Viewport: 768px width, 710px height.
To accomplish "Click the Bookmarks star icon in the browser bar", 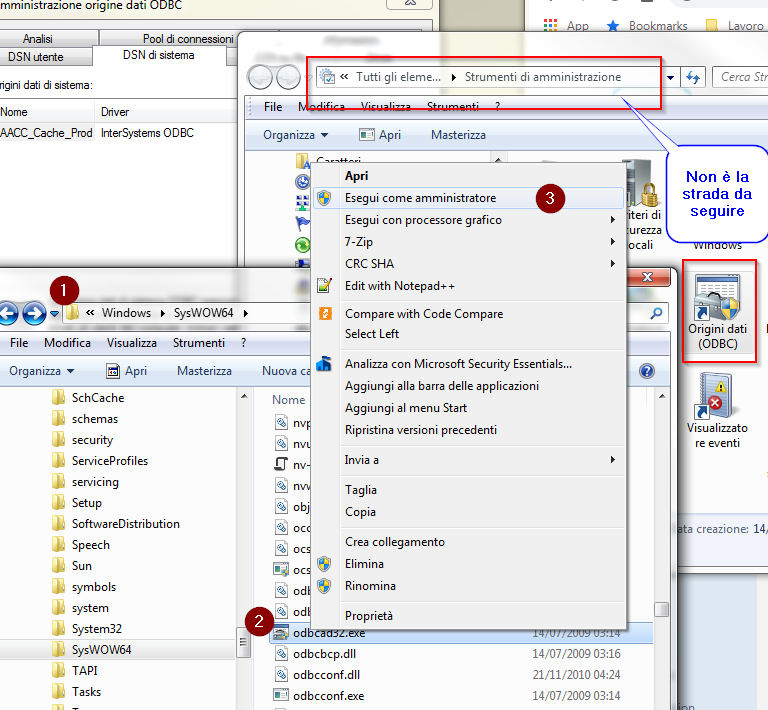I will [x=613, y=25].
